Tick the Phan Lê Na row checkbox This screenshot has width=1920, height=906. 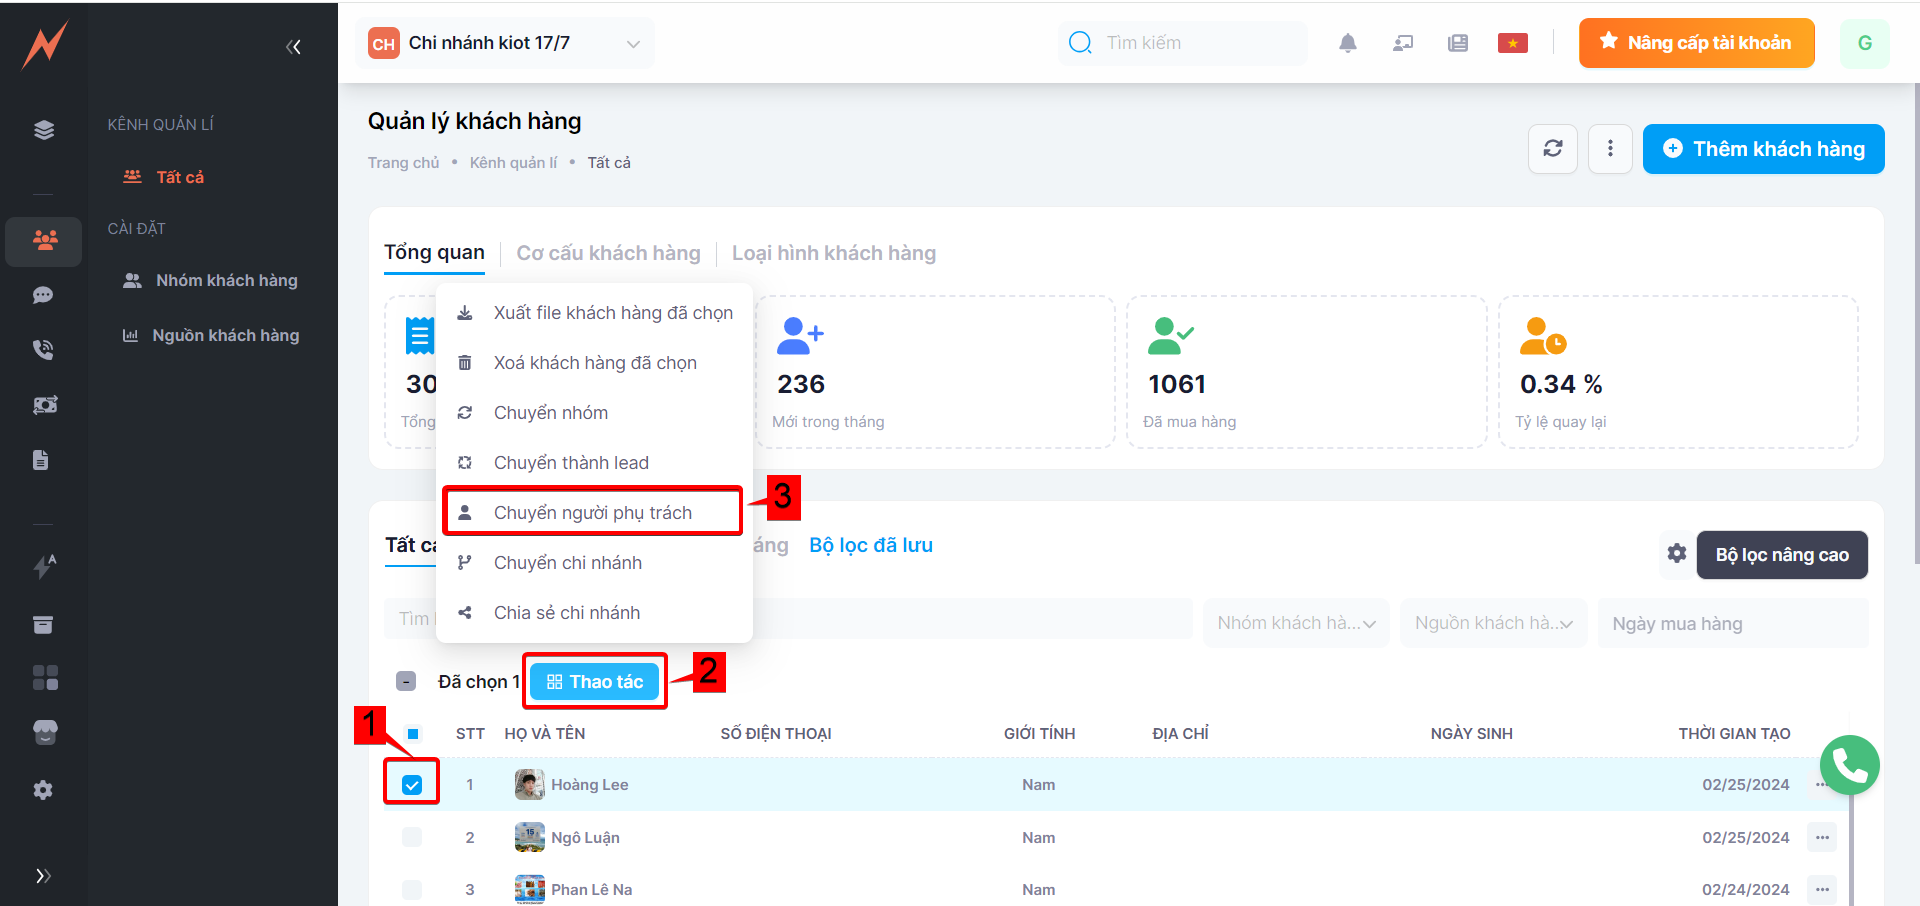click(x=412, y=889)
